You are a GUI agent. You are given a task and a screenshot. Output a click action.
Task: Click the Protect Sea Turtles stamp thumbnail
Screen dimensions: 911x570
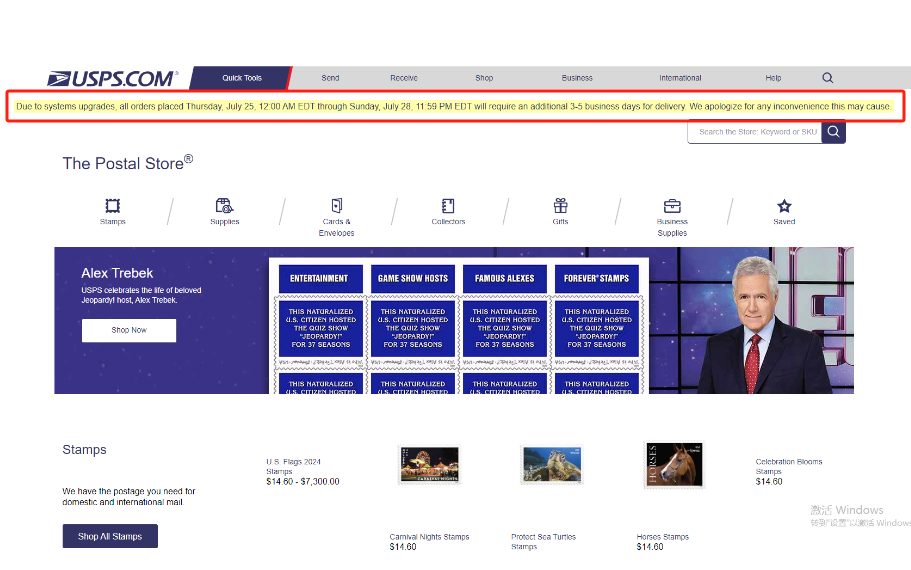(x=551, y=464)
